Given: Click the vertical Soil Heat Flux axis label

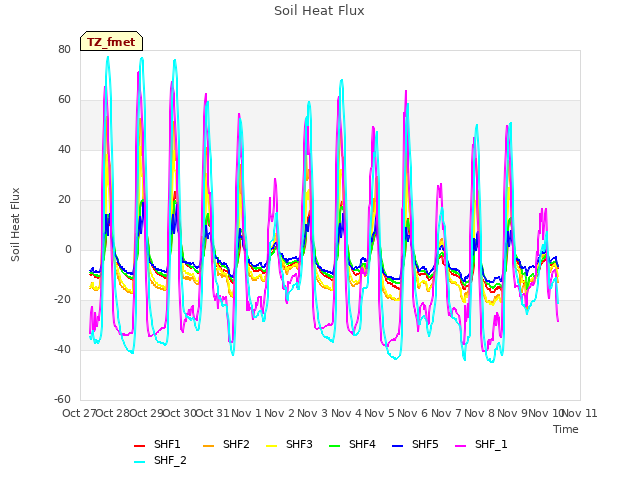Looking at the screenshot, I should (16, 225).
